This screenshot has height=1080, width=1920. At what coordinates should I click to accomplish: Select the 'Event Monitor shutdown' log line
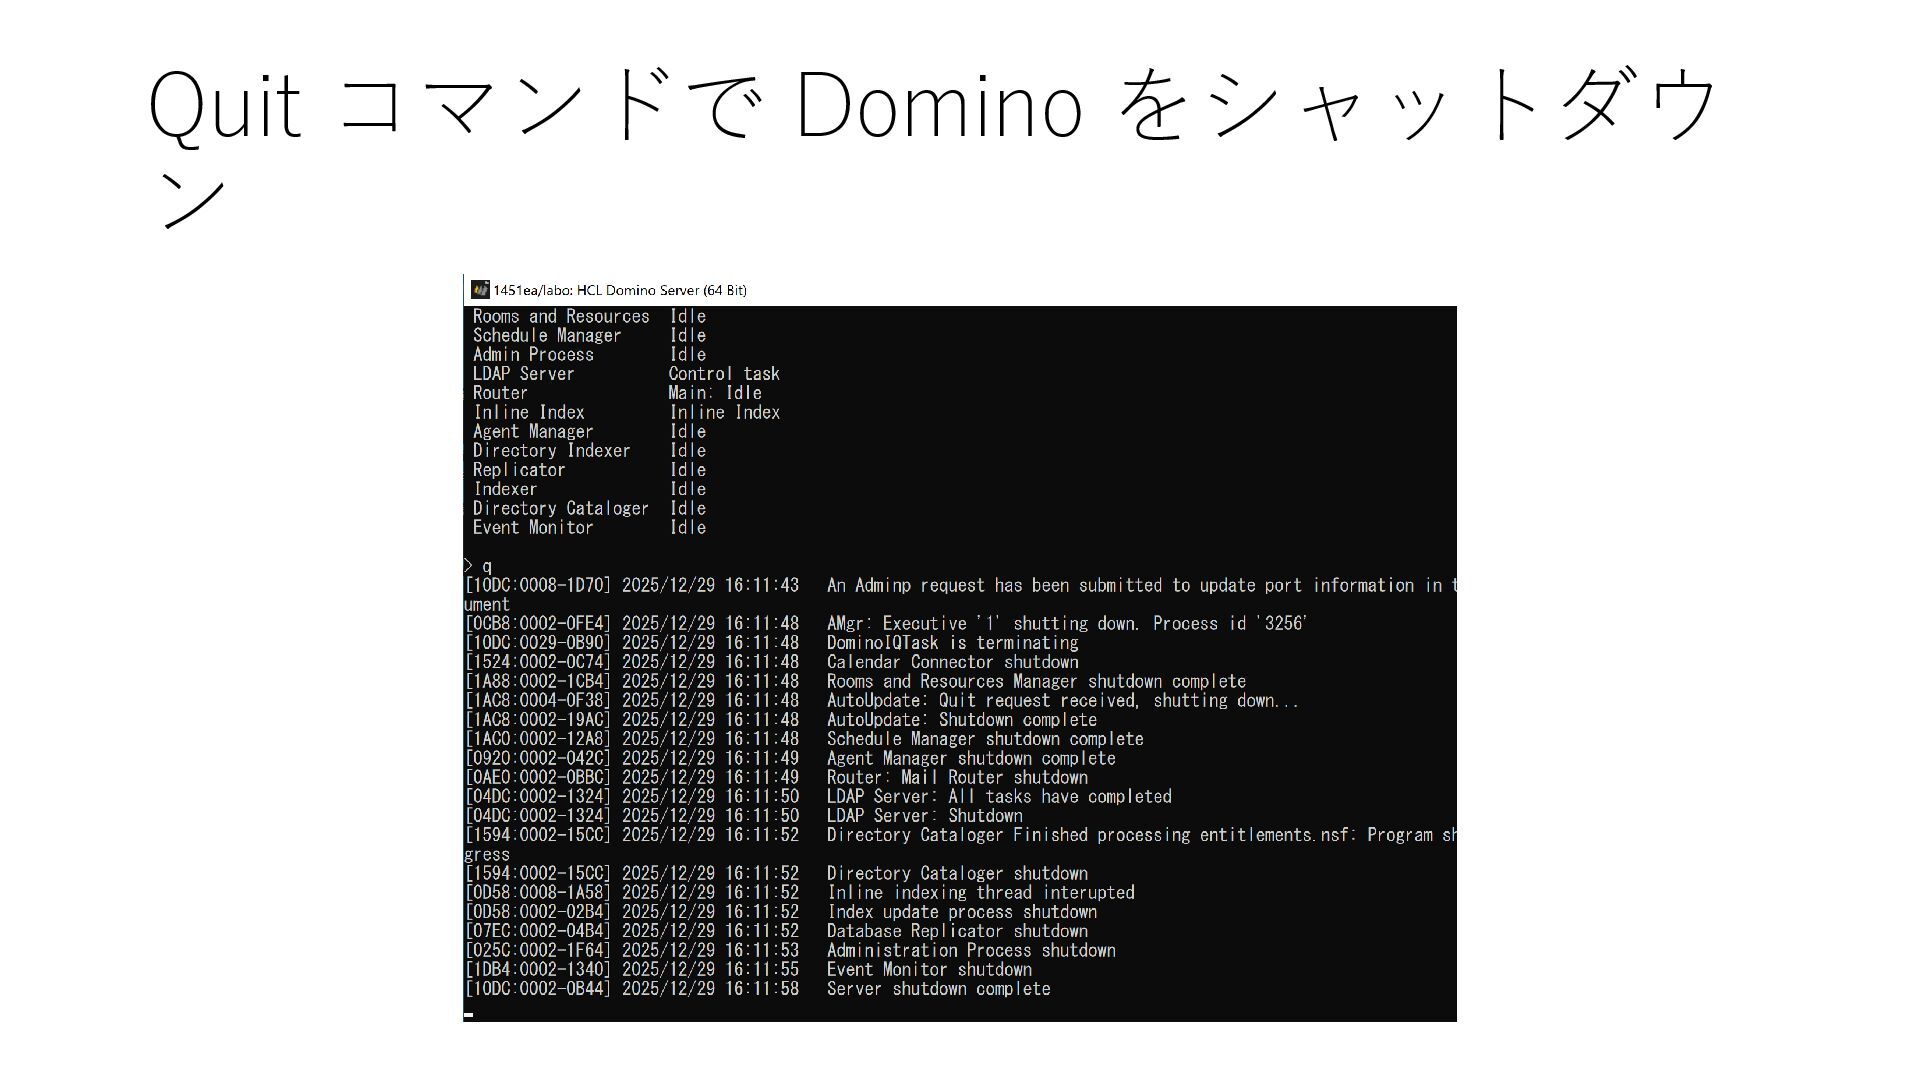coord(928,969)
